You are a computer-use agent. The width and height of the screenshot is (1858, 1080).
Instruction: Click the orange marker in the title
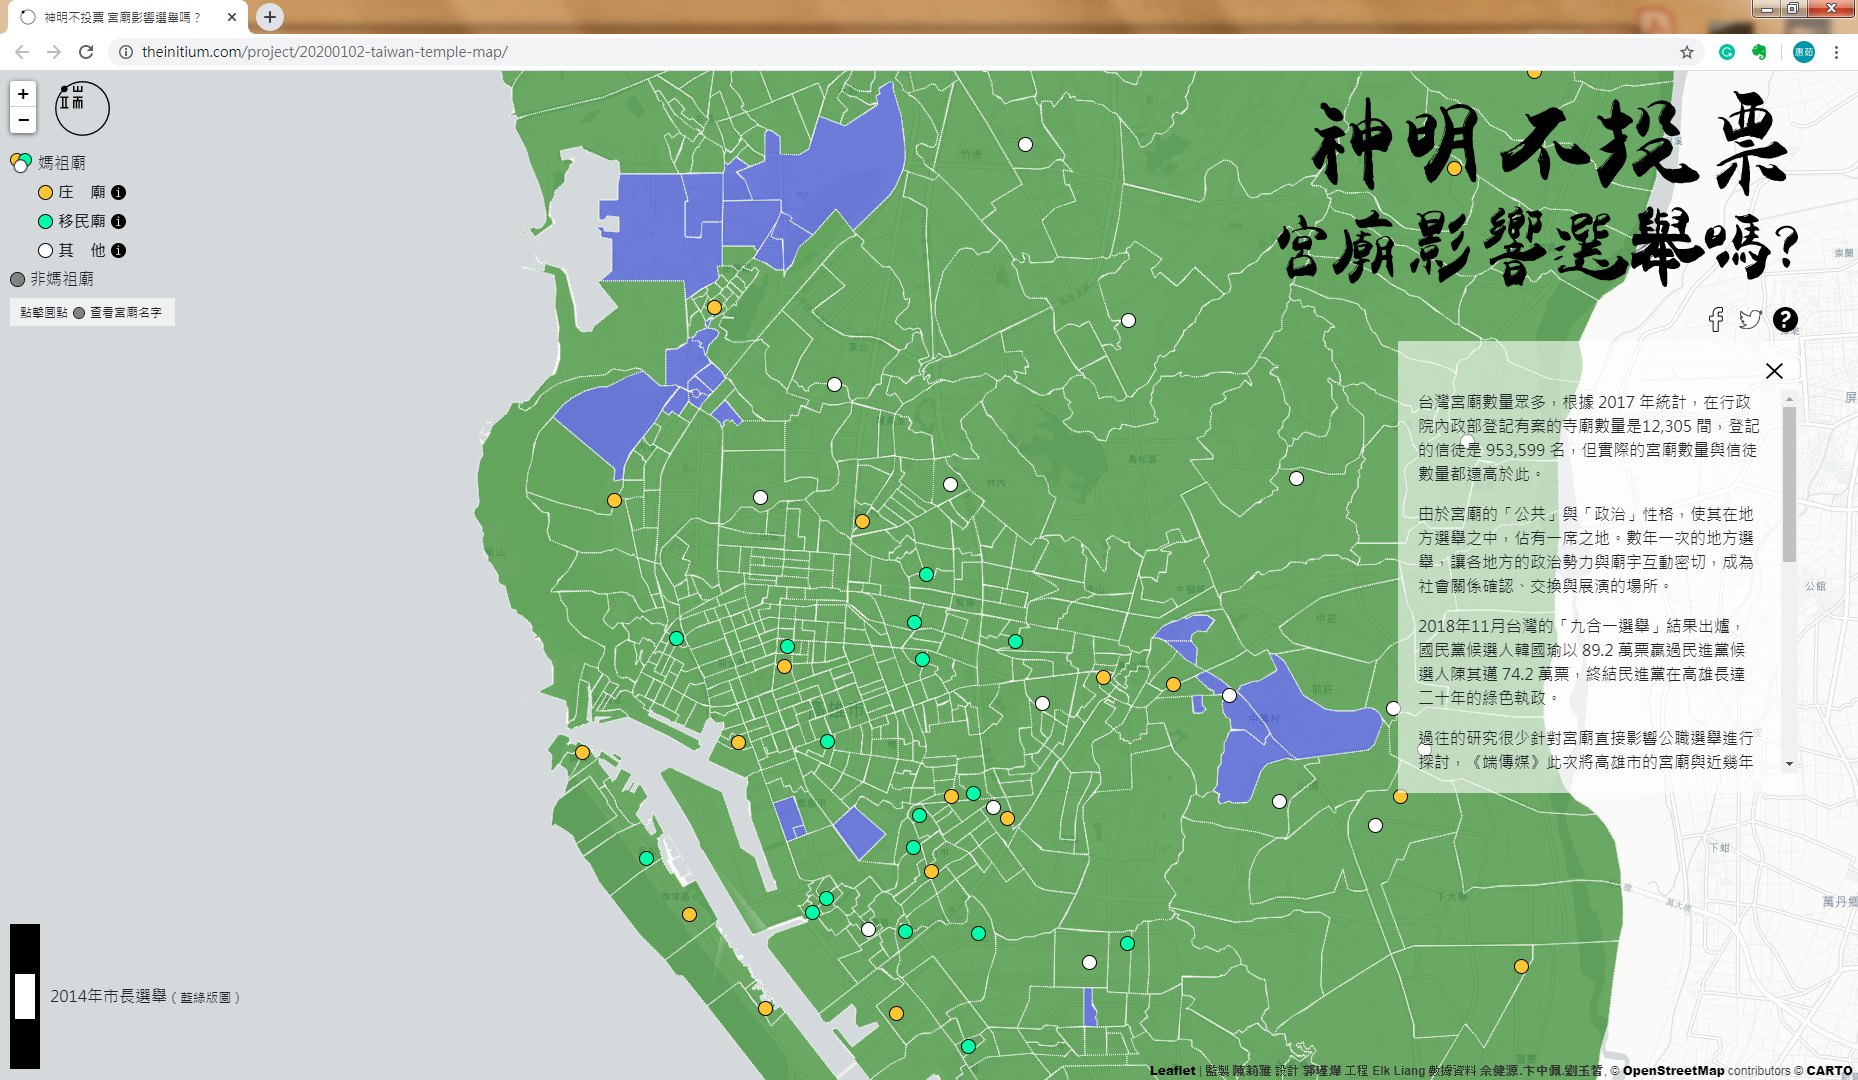click(x=1455, y=168)
